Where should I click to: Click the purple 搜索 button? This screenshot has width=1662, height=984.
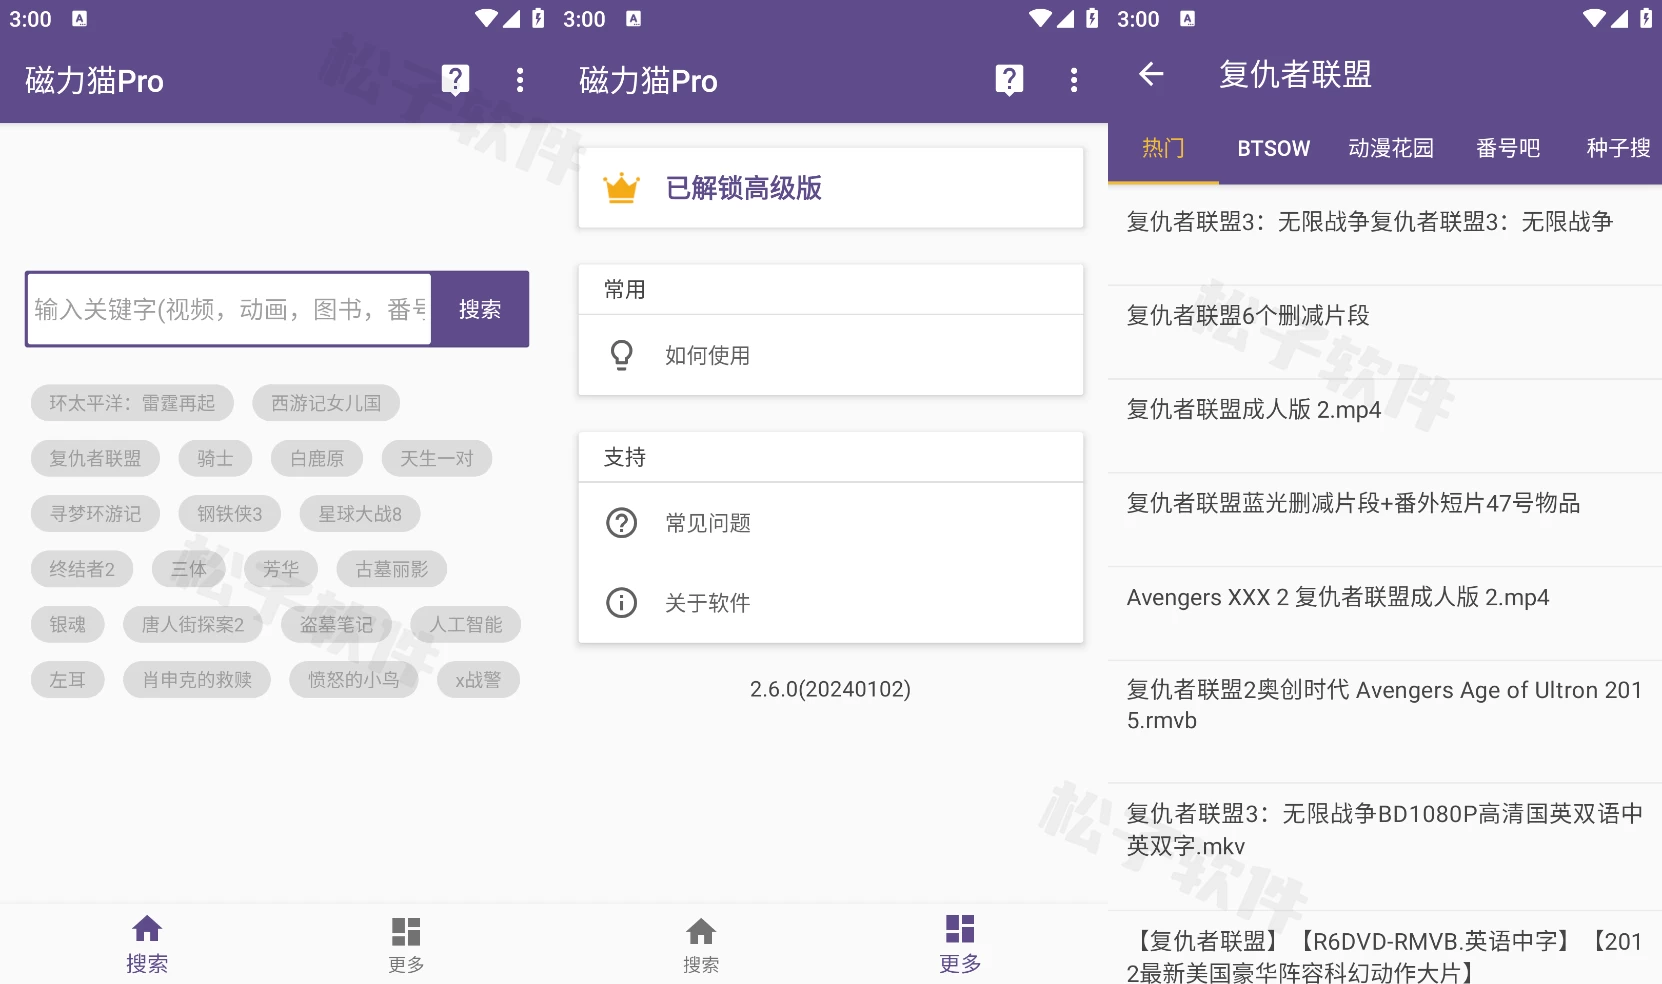(480, 309)
